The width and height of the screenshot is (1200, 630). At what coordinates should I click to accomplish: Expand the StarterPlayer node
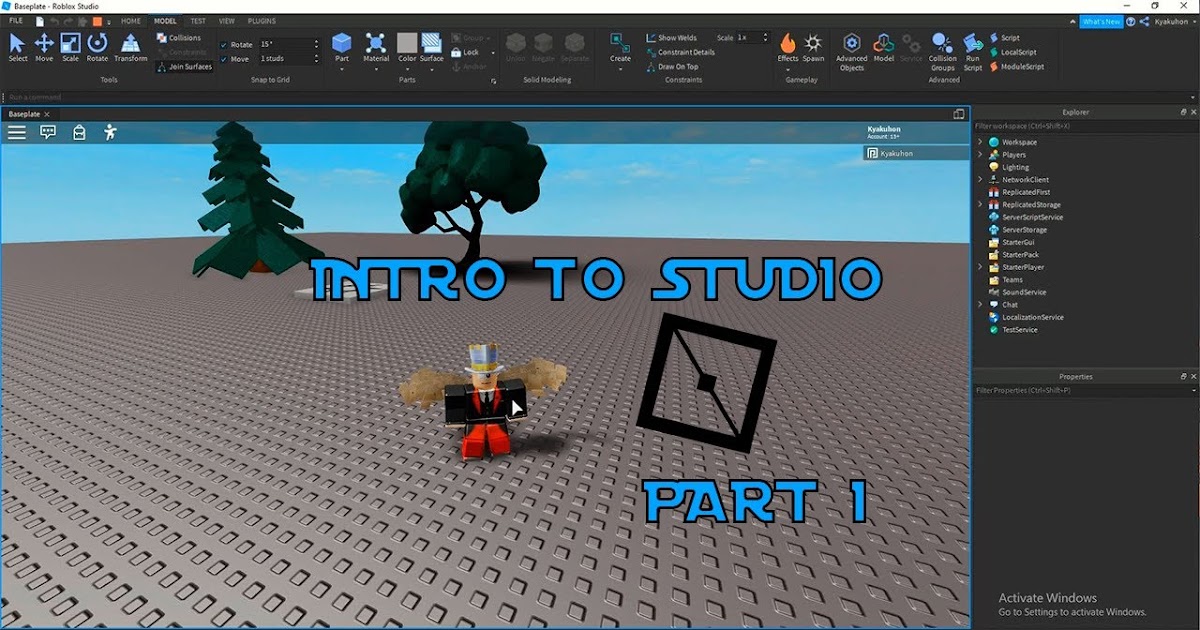click(x=981, y=267)
